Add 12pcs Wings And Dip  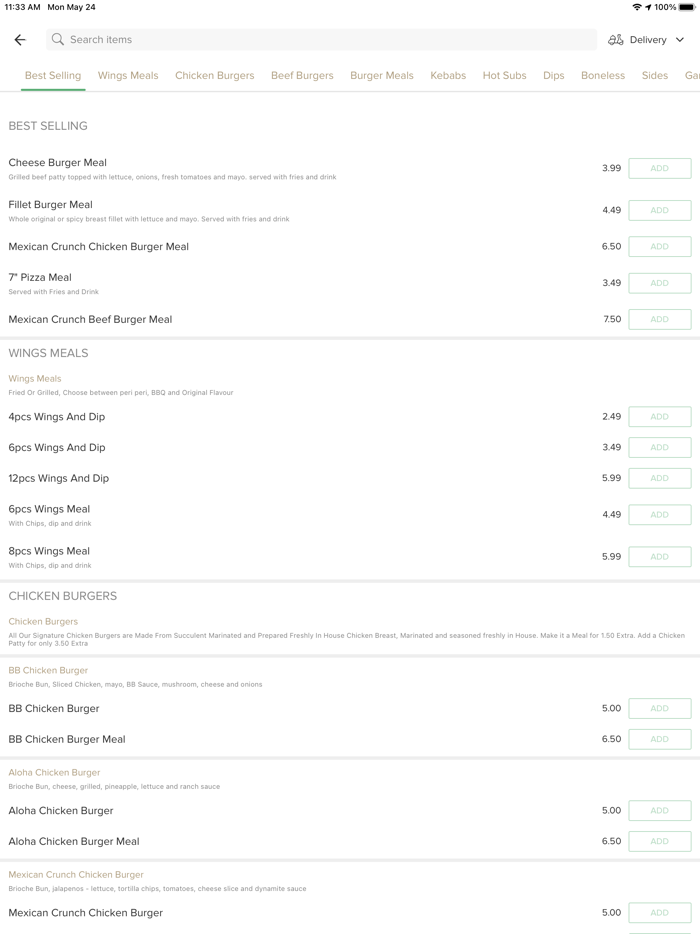point(659,479)
